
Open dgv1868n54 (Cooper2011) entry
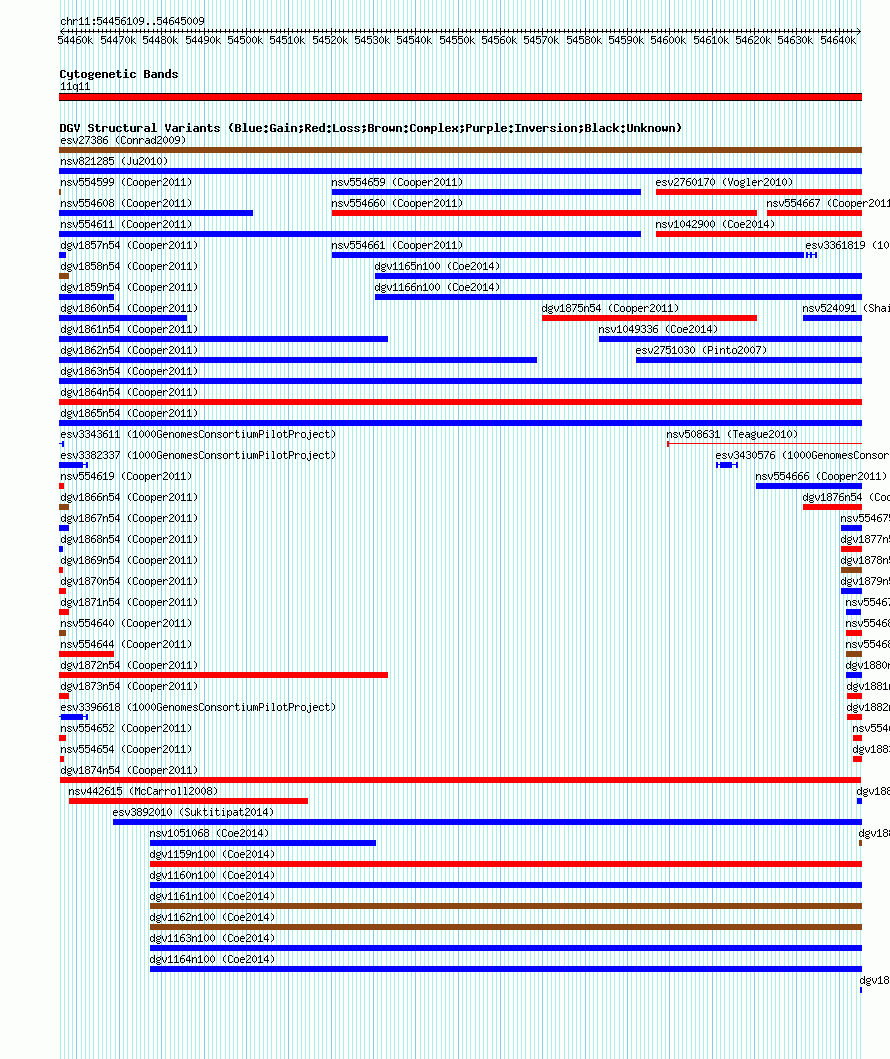[x=129, y=539]
